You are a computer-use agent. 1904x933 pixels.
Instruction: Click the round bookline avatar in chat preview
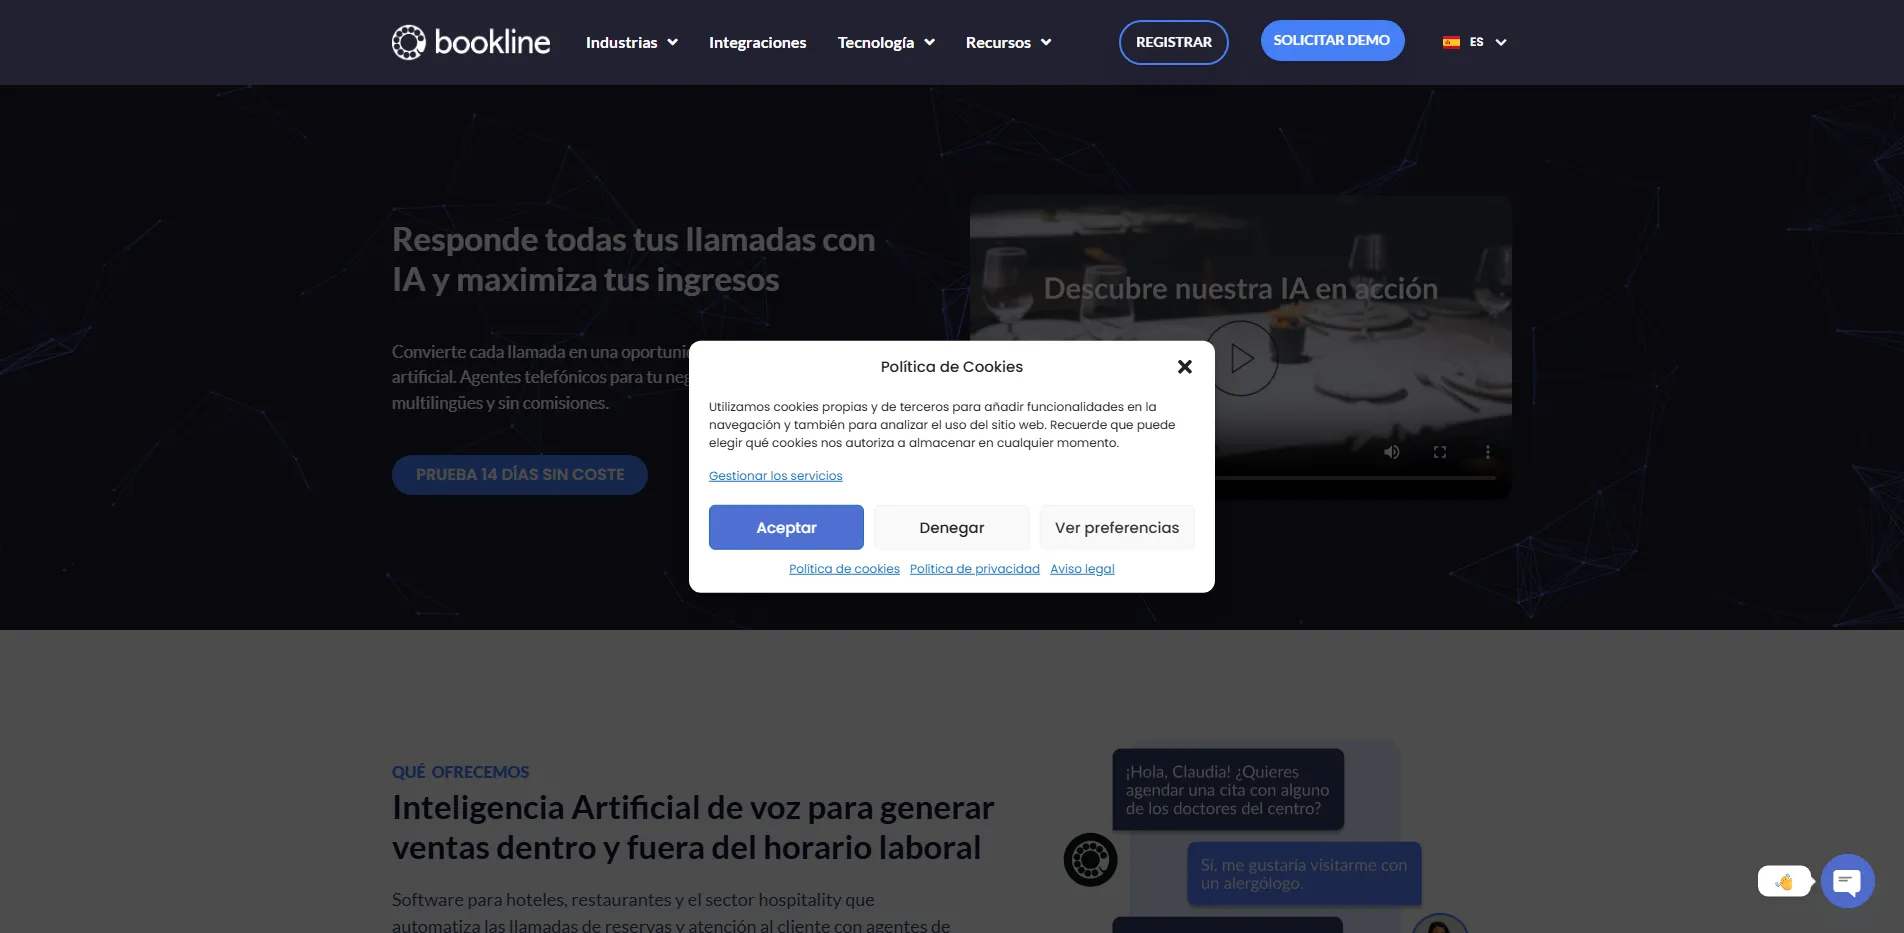pos(1090,859)
